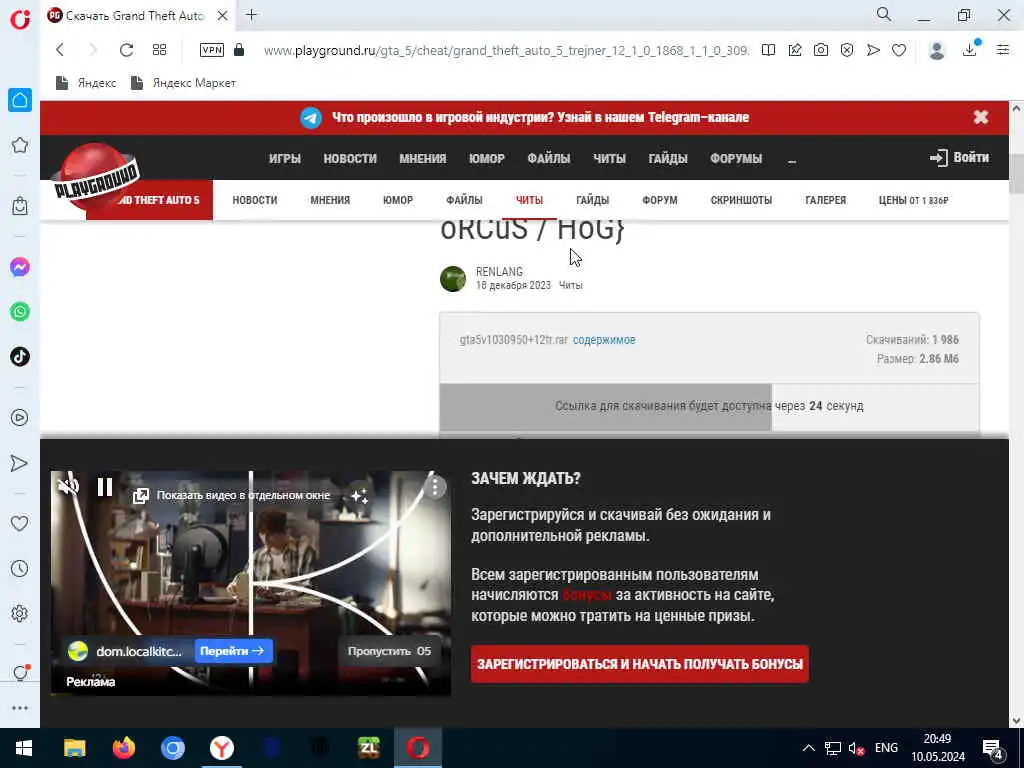
Task: Select ЧИТЫ tab in game submenu
Action: coord(529,200)
